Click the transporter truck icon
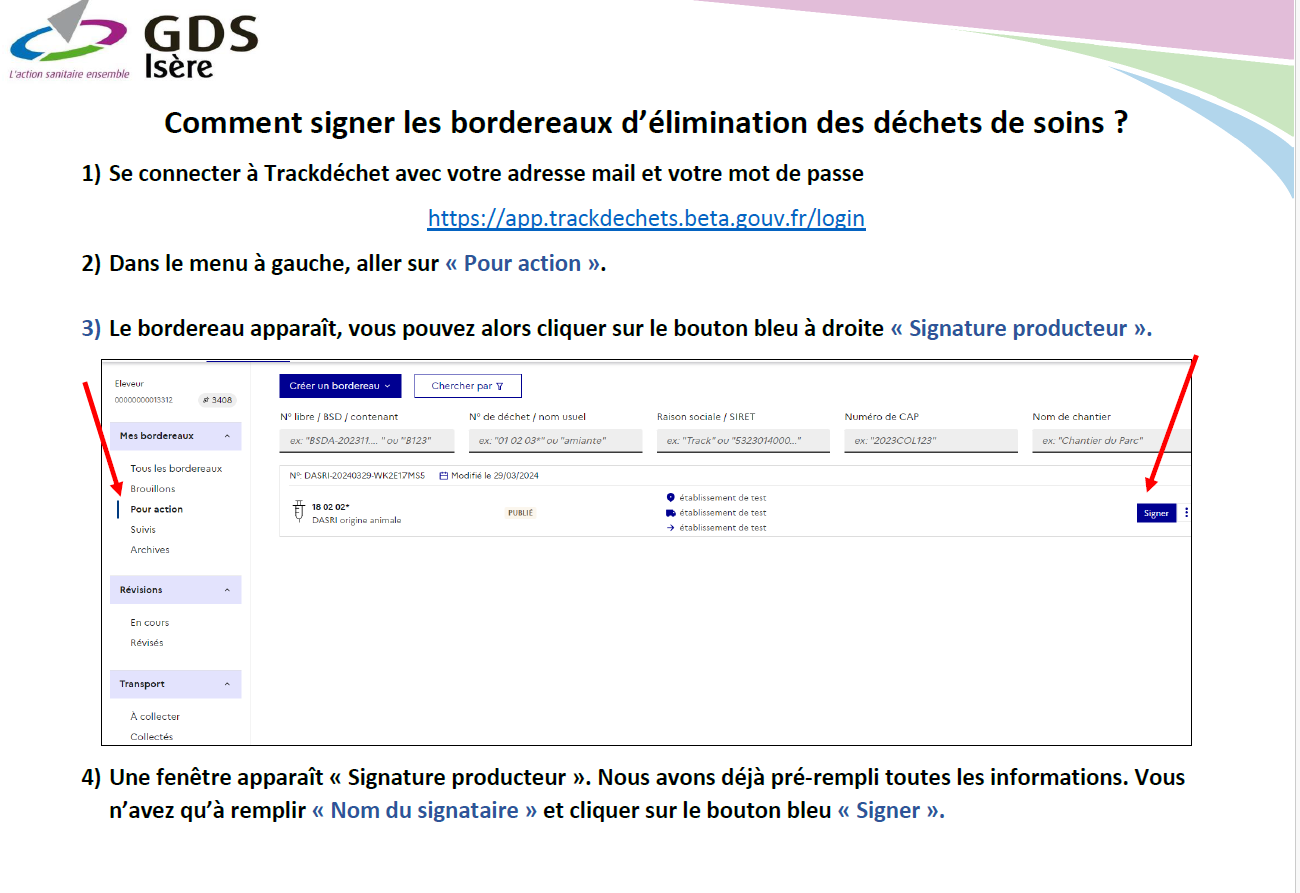 (x=670, y=512)
